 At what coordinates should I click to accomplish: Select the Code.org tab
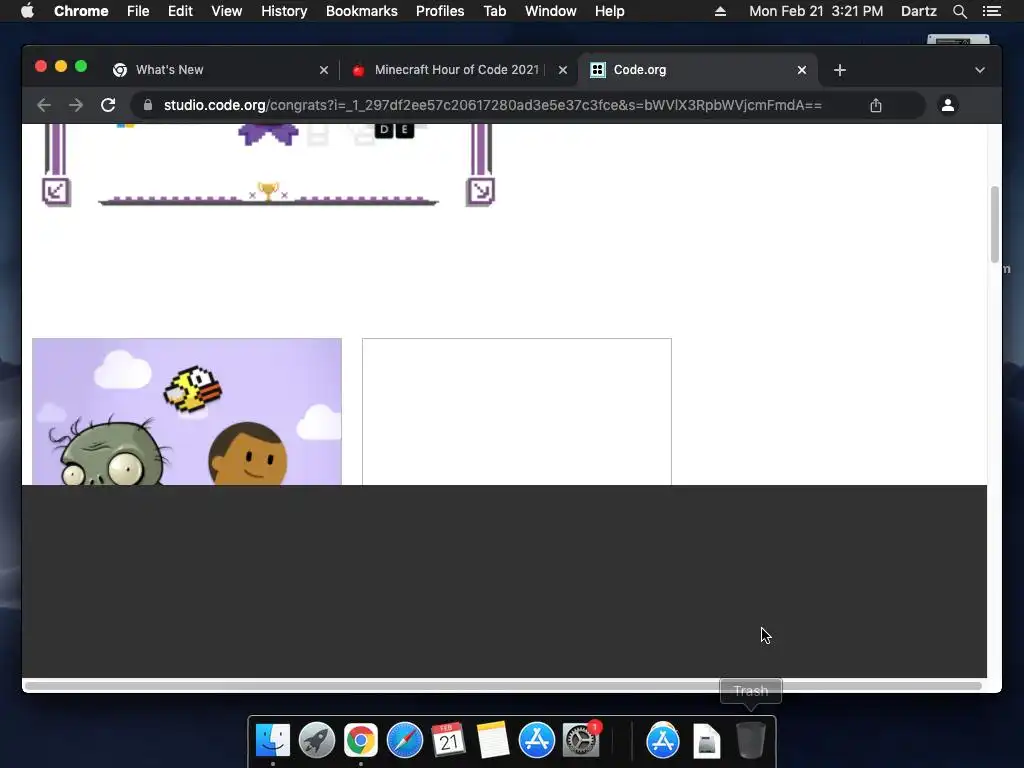pos(697,70)
